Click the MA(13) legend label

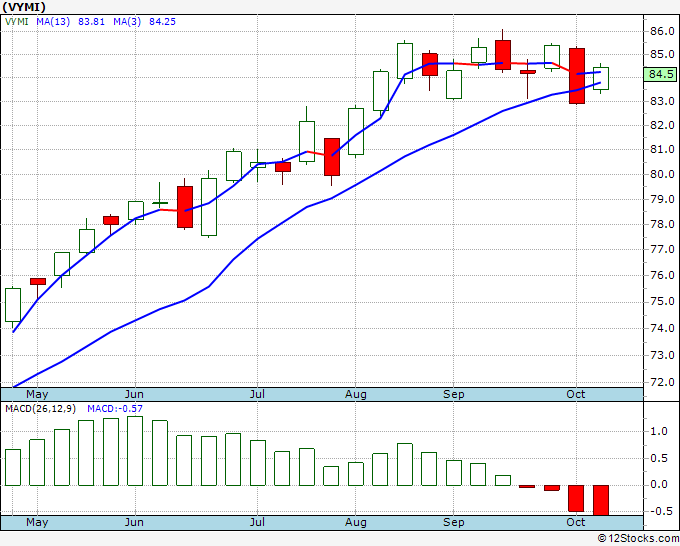tap(53, 21)
